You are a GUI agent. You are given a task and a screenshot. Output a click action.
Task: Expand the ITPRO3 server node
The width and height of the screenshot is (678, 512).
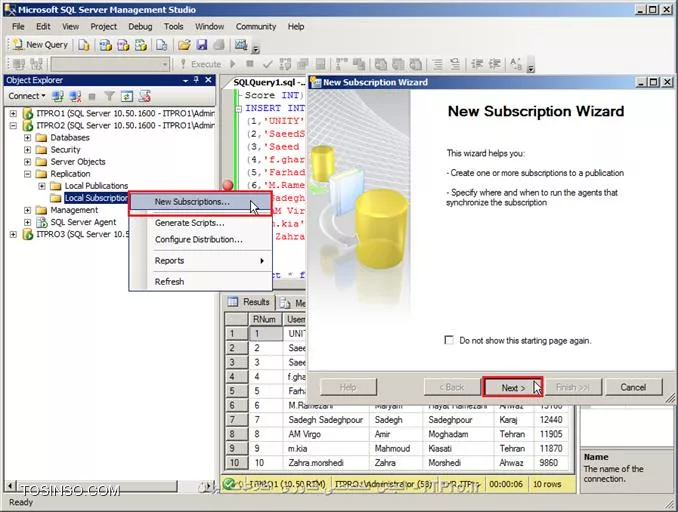[13, 234]
